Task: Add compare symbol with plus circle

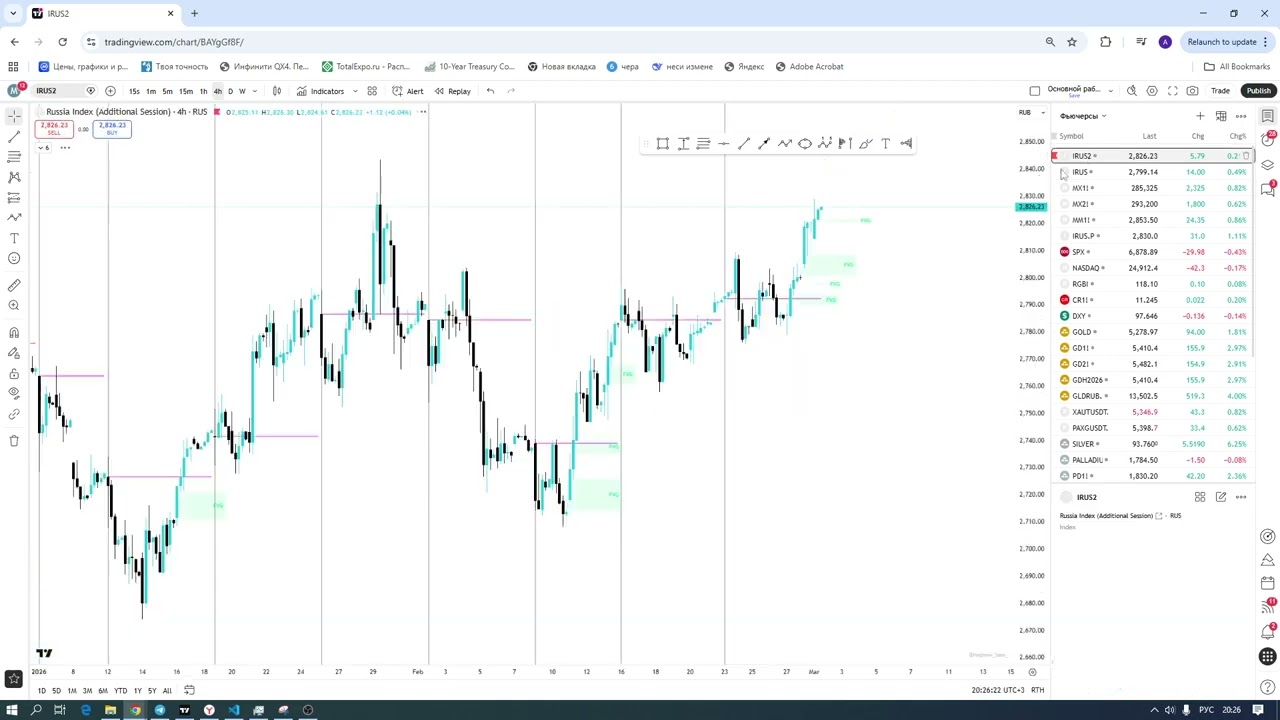Action: click(x=110, y=91)
